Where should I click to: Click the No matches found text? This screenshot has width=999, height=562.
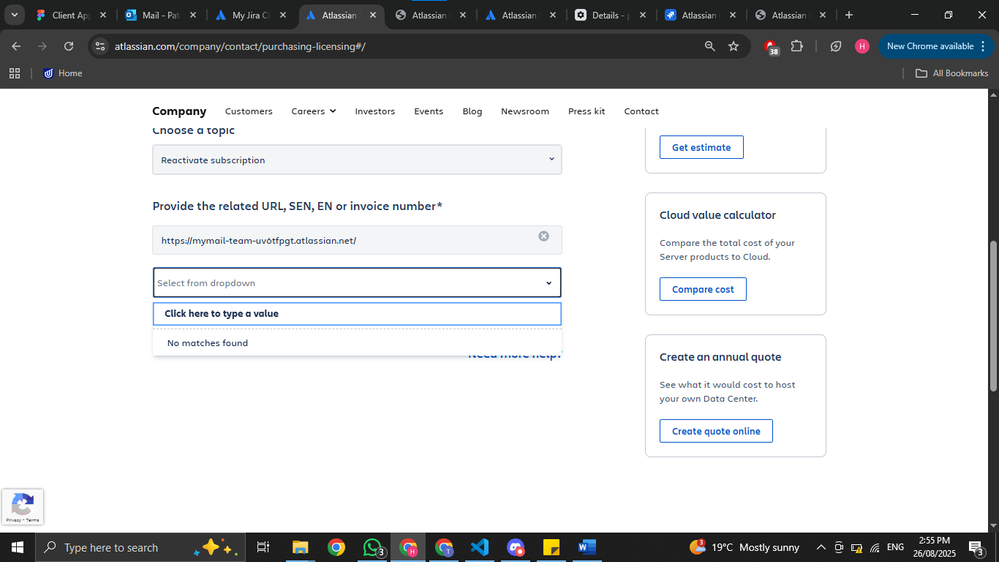(x=208, y=343)
